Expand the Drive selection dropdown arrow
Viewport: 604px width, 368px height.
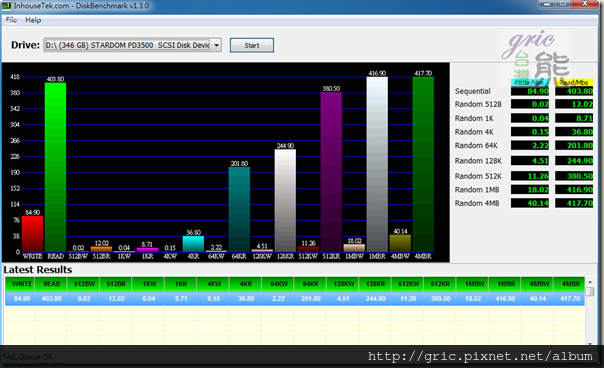[216, 45]
